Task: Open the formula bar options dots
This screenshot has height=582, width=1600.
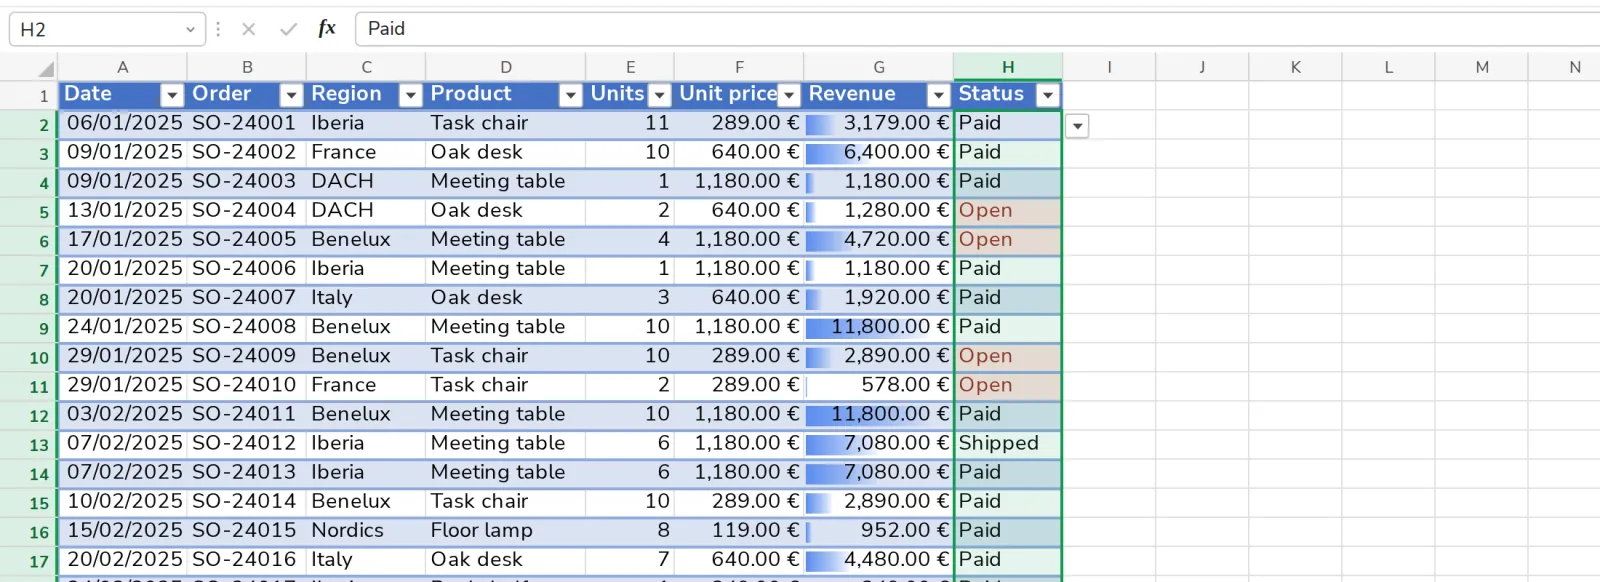Action: point(218,29)
